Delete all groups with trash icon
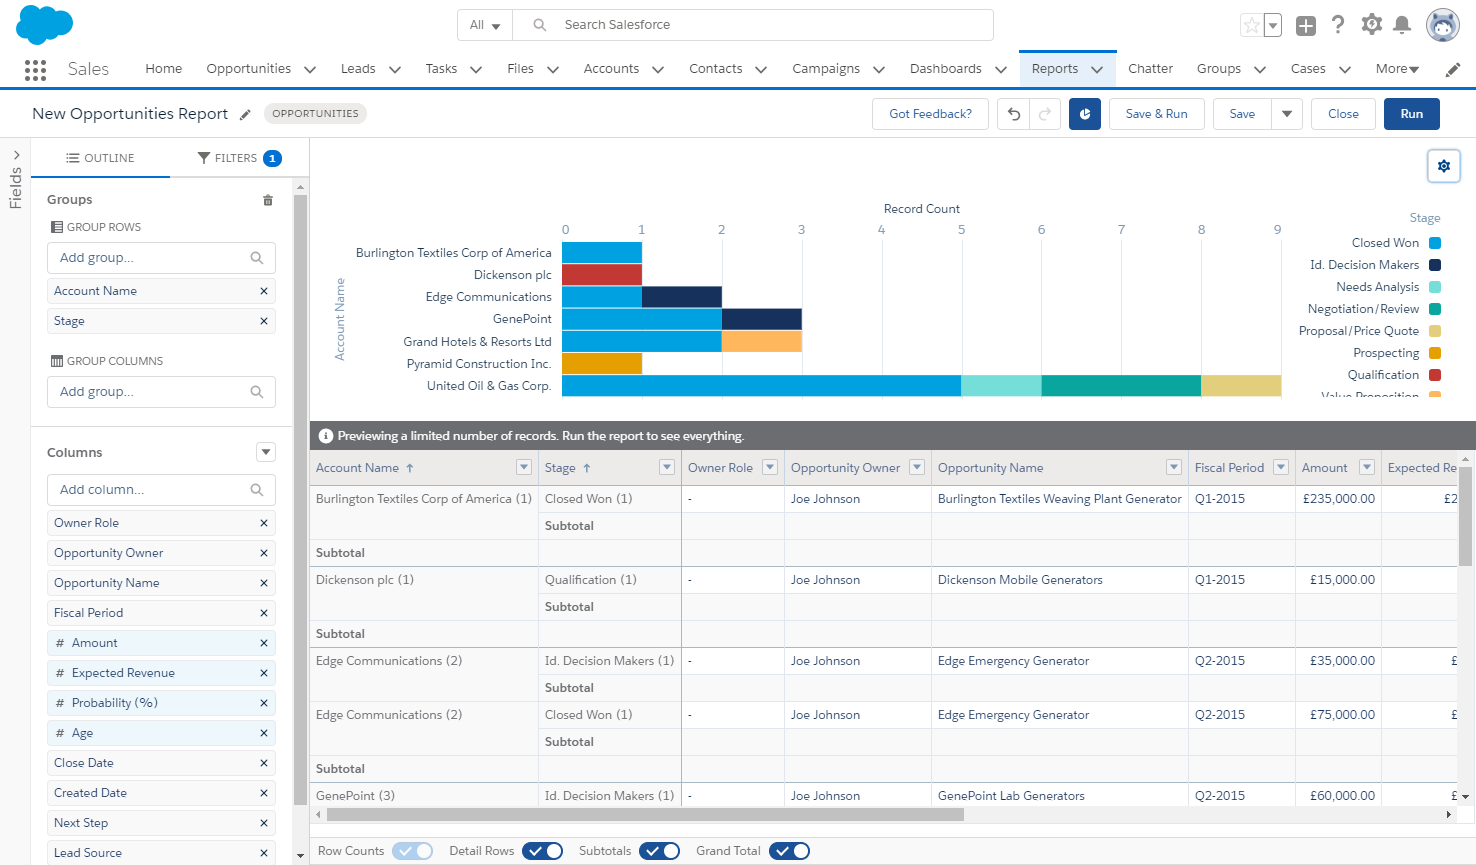1476x865 pixels. point(268,200)
